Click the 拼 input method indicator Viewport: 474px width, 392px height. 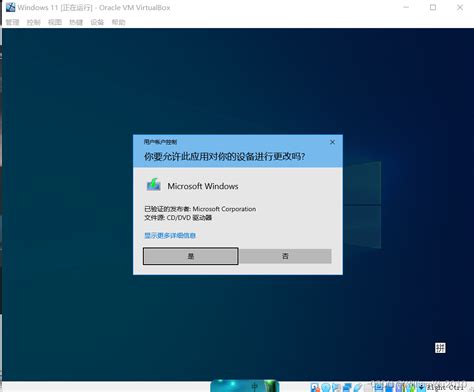pos(440,348)
